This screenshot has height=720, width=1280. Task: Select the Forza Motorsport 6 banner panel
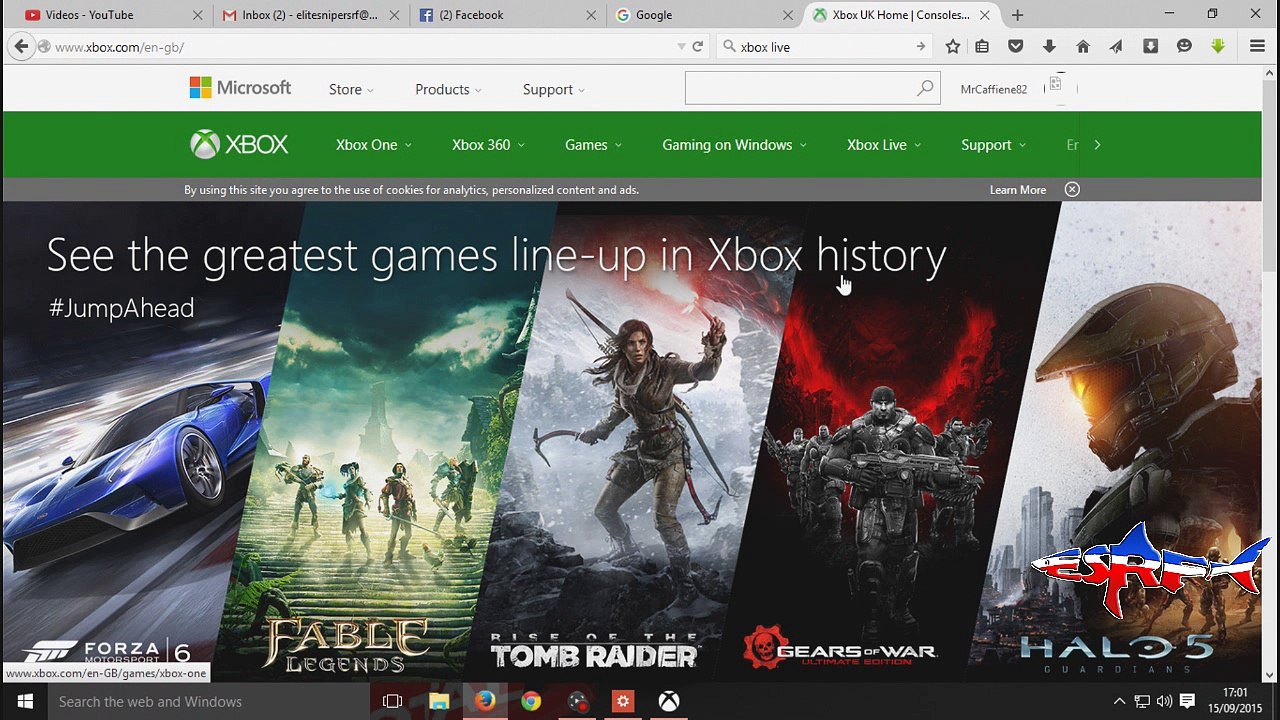[x=130, y=440]
